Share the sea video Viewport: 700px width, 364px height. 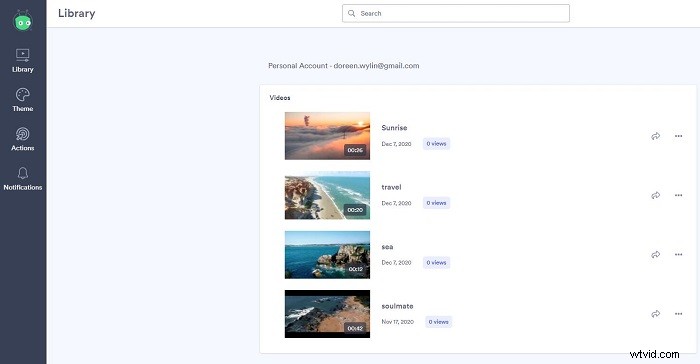[x=655, y=255]
